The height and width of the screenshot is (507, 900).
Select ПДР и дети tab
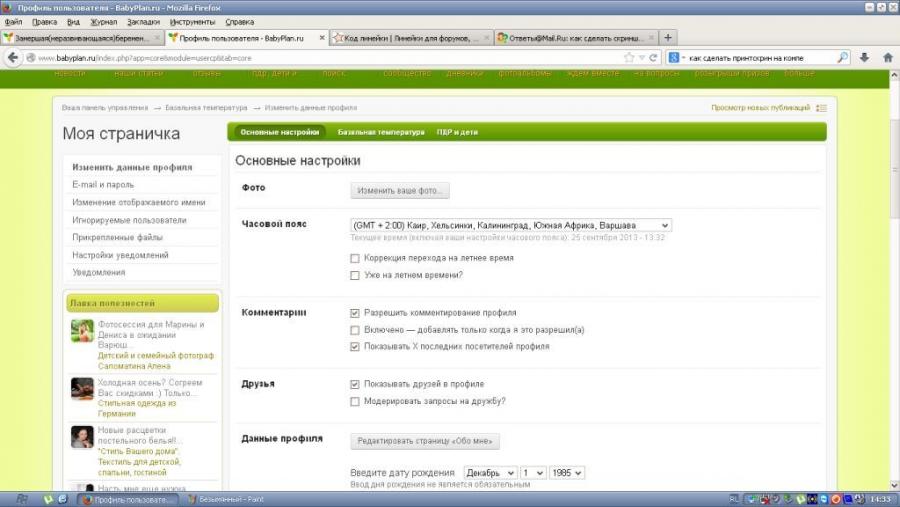click(457, 132)
